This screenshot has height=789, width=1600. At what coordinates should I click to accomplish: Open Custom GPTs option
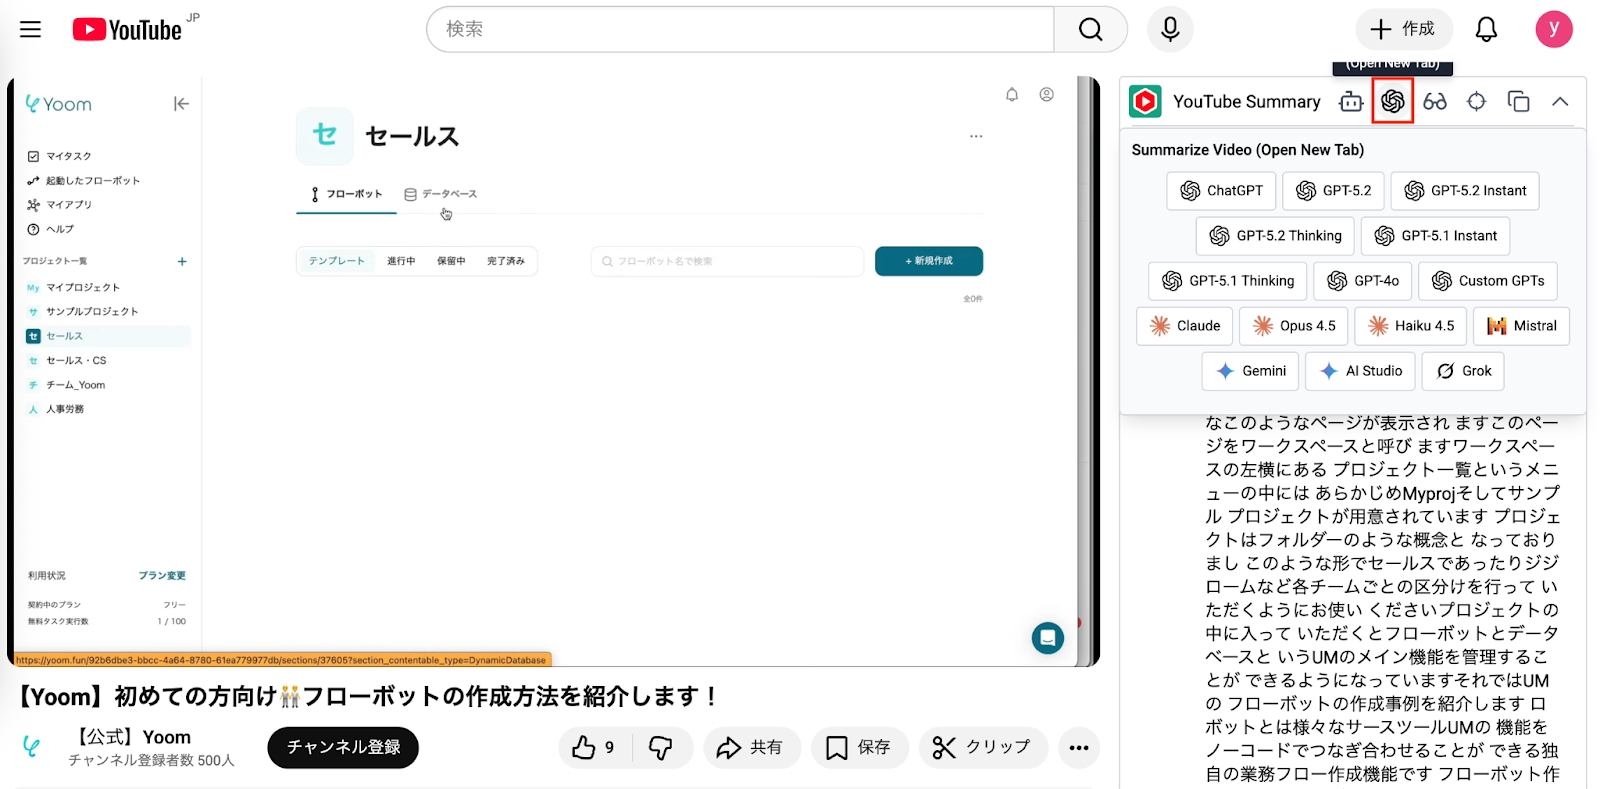pyautogui.click(x=1488, y=281)
